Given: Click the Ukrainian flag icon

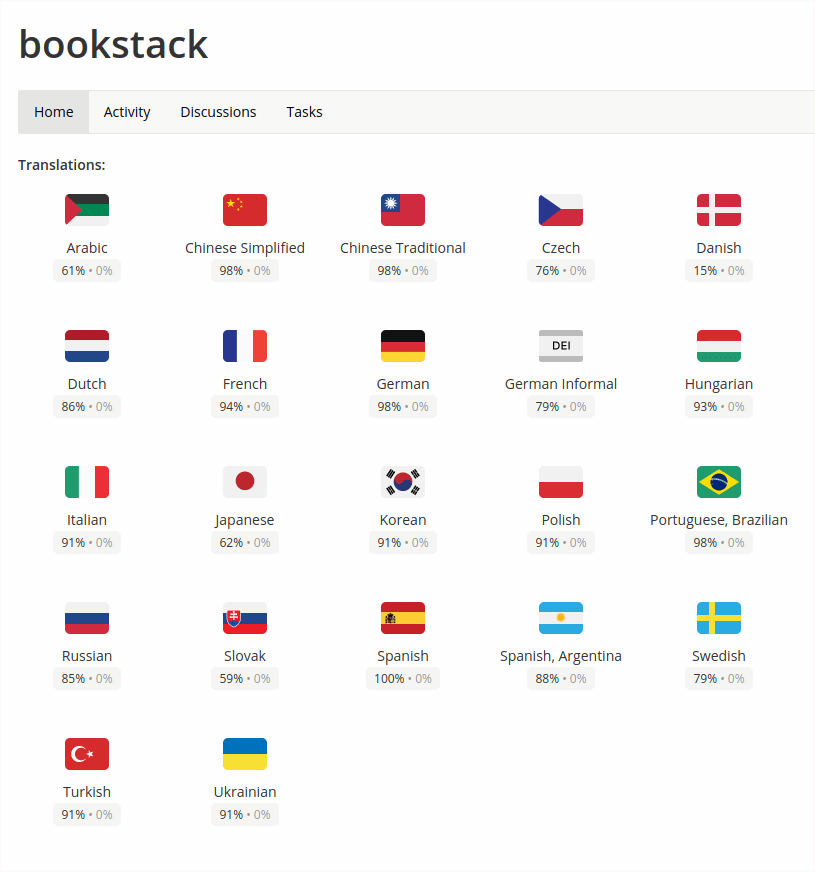Looking at the screenshot, I should (x=245, y=754).
